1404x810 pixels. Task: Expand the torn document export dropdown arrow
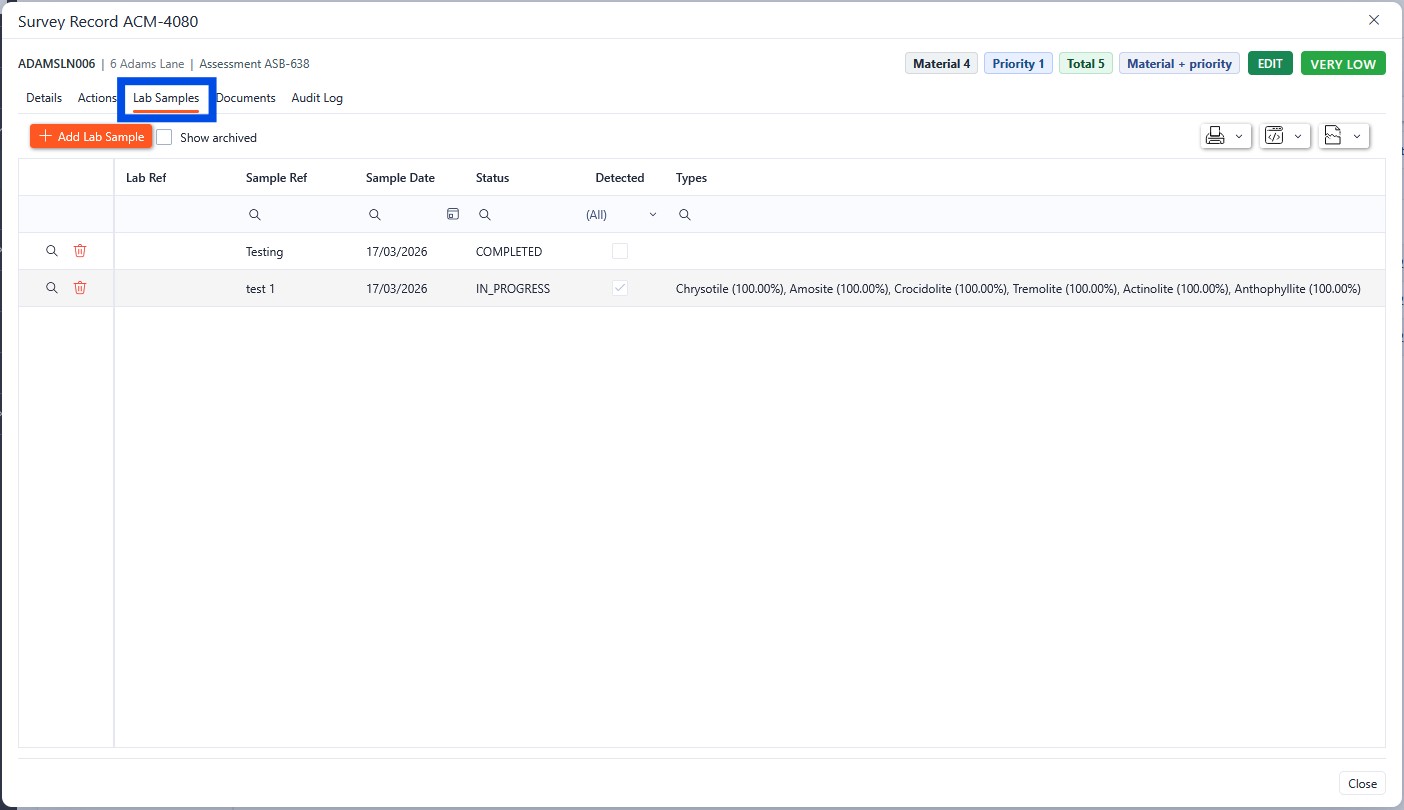(x=1357, y=136)
